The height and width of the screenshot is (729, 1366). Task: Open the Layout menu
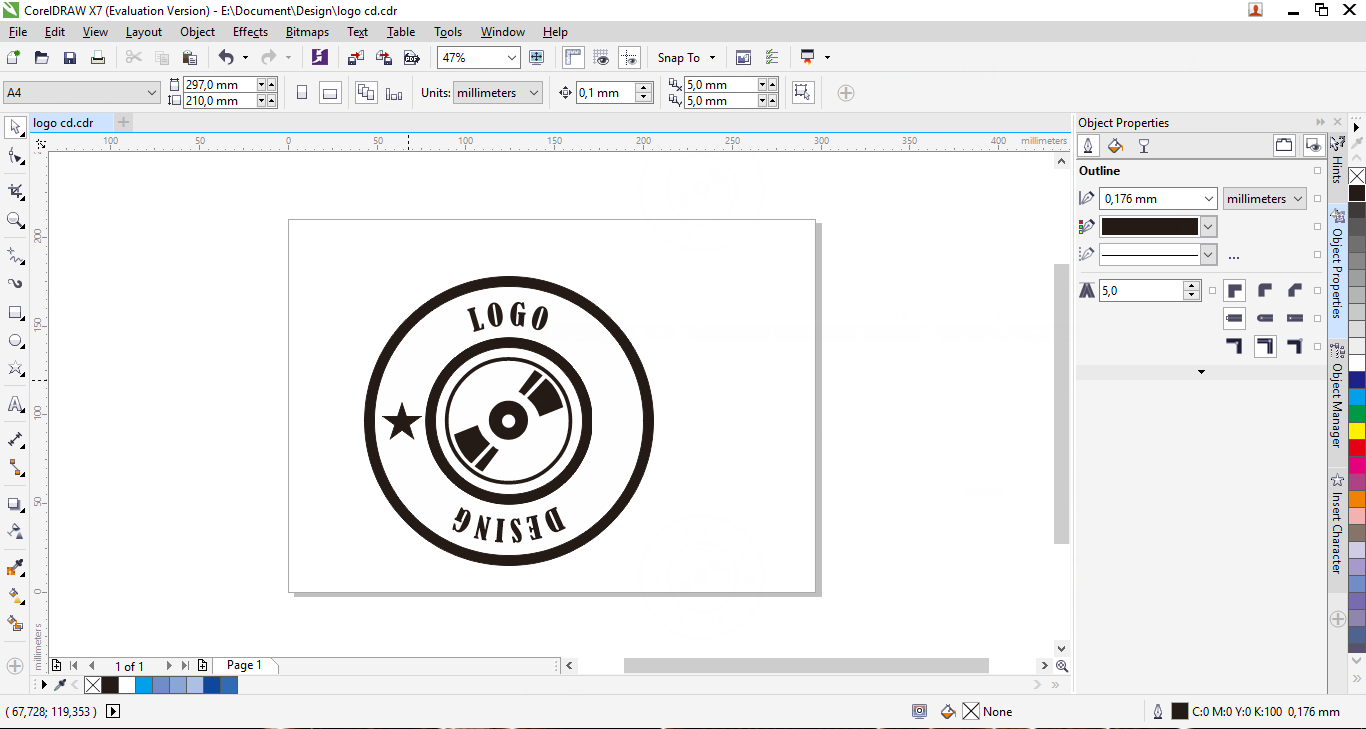144,32
